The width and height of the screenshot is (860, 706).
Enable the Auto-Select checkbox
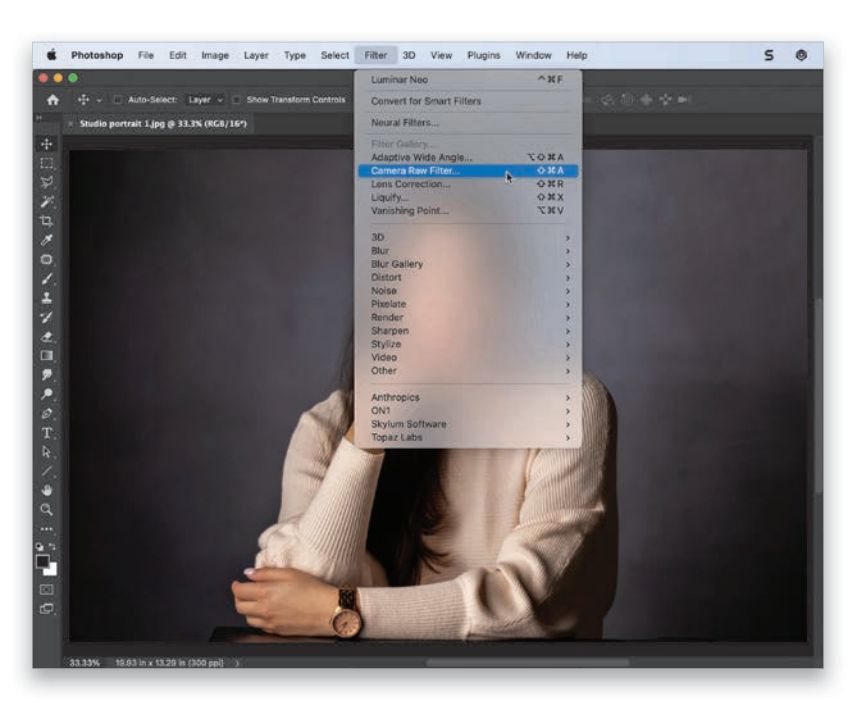[117, 100]
